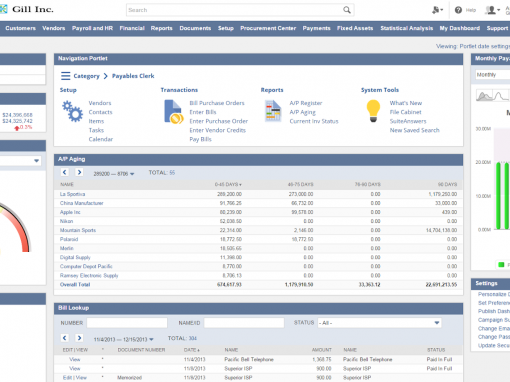Expand the dropdown in the left portlet
The height and width of the screenshot is (382, 510).
pos(36,161)
